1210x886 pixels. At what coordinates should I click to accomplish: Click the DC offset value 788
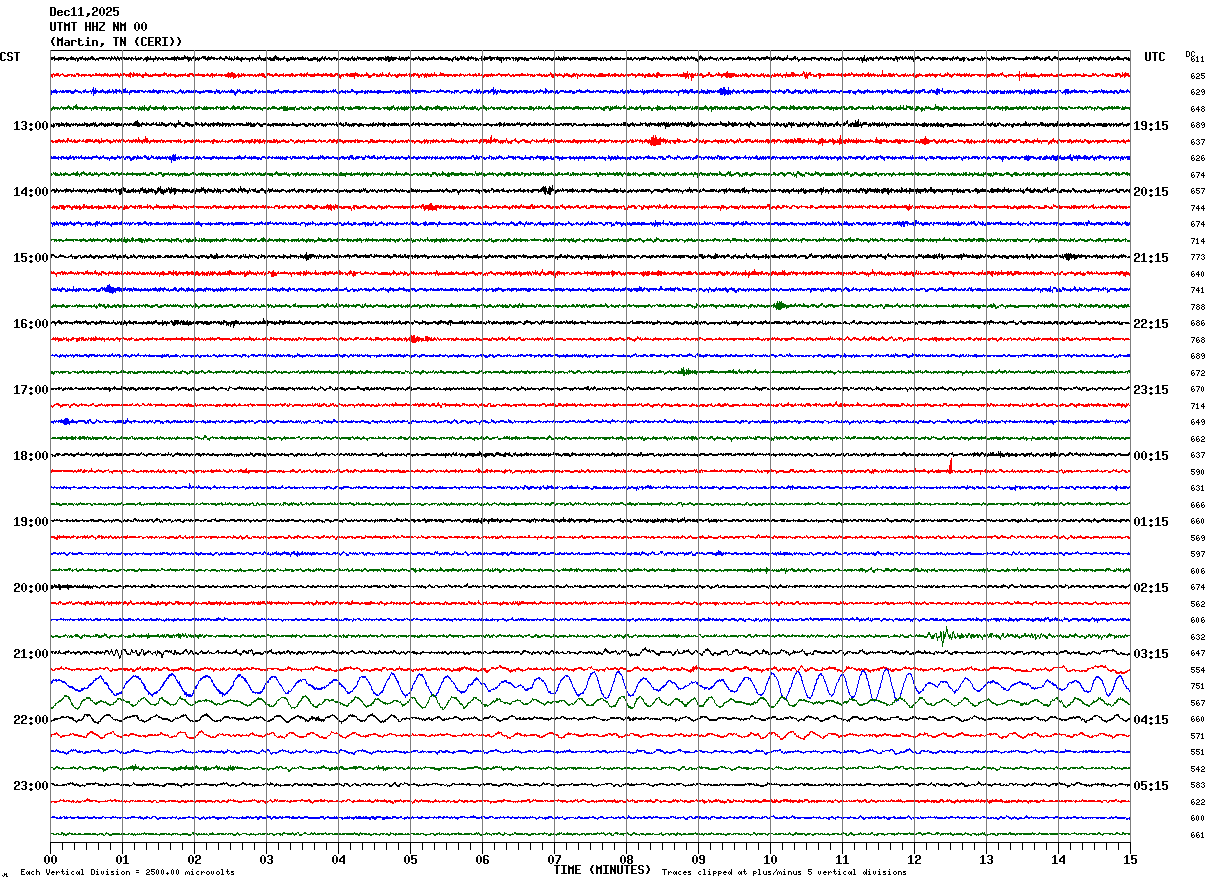coord(1197,307)
